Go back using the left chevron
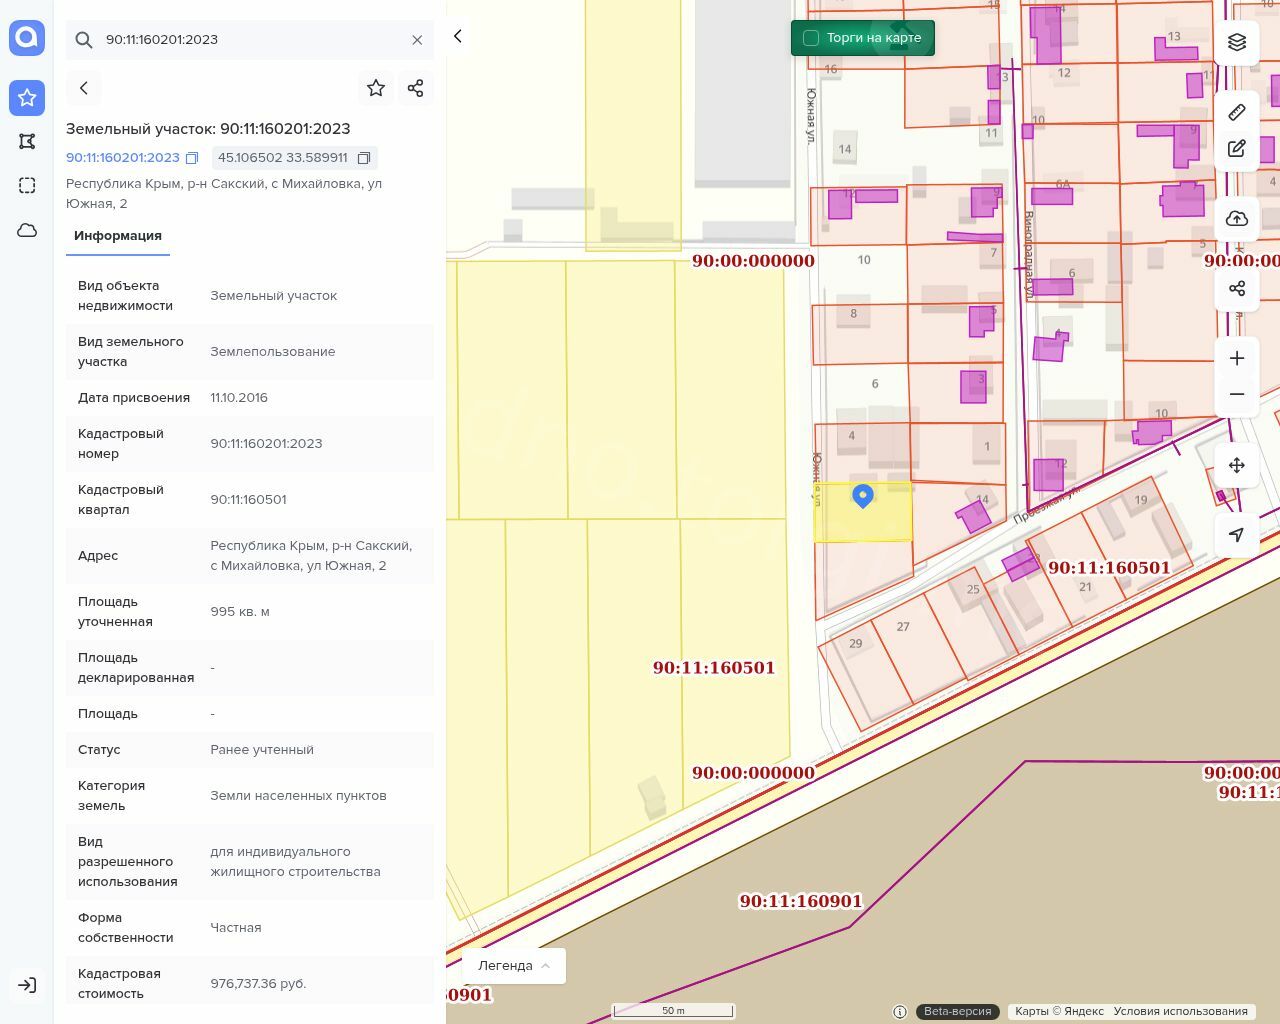 point(84,88)
